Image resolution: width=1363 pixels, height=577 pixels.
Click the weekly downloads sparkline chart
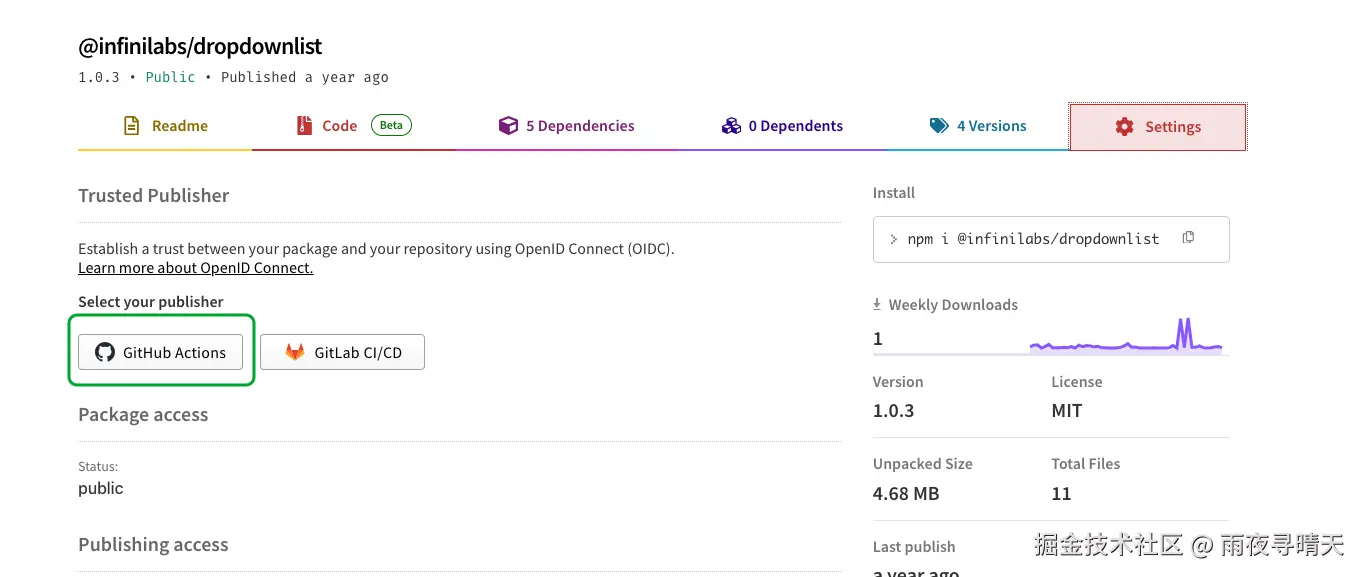click(x=1125, y=338)
